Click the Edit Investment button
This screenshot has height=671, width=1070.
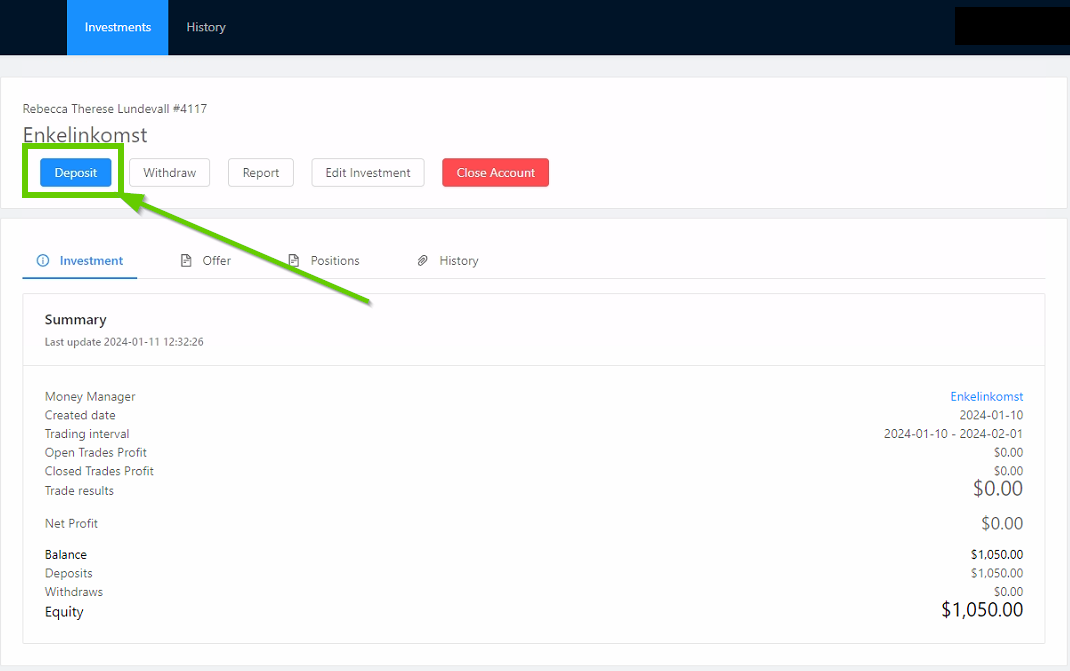coord(368,173)
